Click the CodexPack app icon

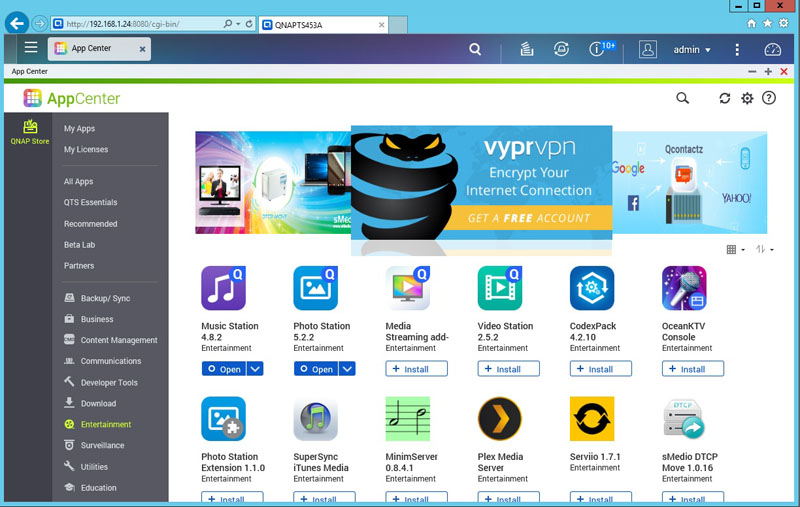[x=592, y=288]
